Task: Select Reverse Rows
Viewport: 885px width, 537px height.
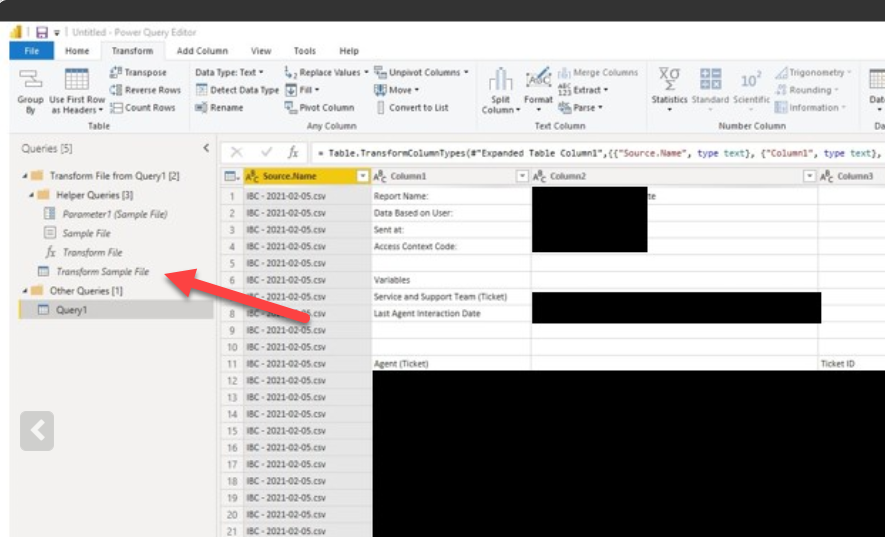Action: click(145, 90)
